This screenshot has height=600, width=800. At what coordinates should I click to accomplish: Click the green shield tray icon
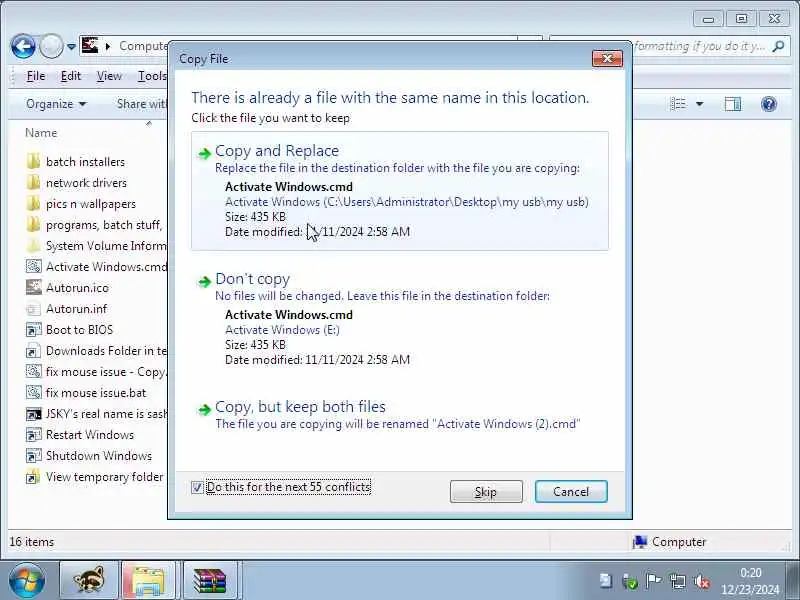[x=630, y=581]
